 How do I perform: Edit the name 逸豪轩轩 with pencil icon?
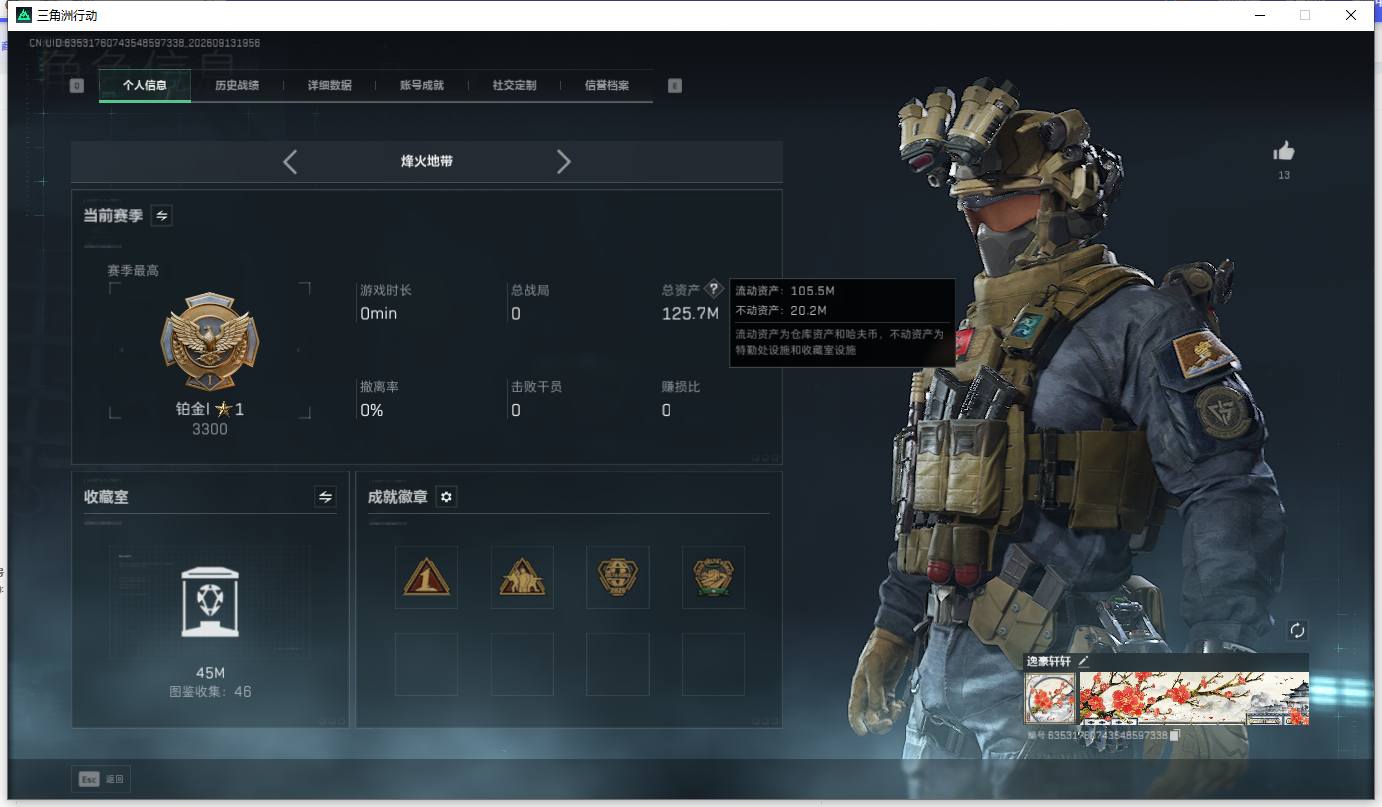click(x=1083, y=661)
